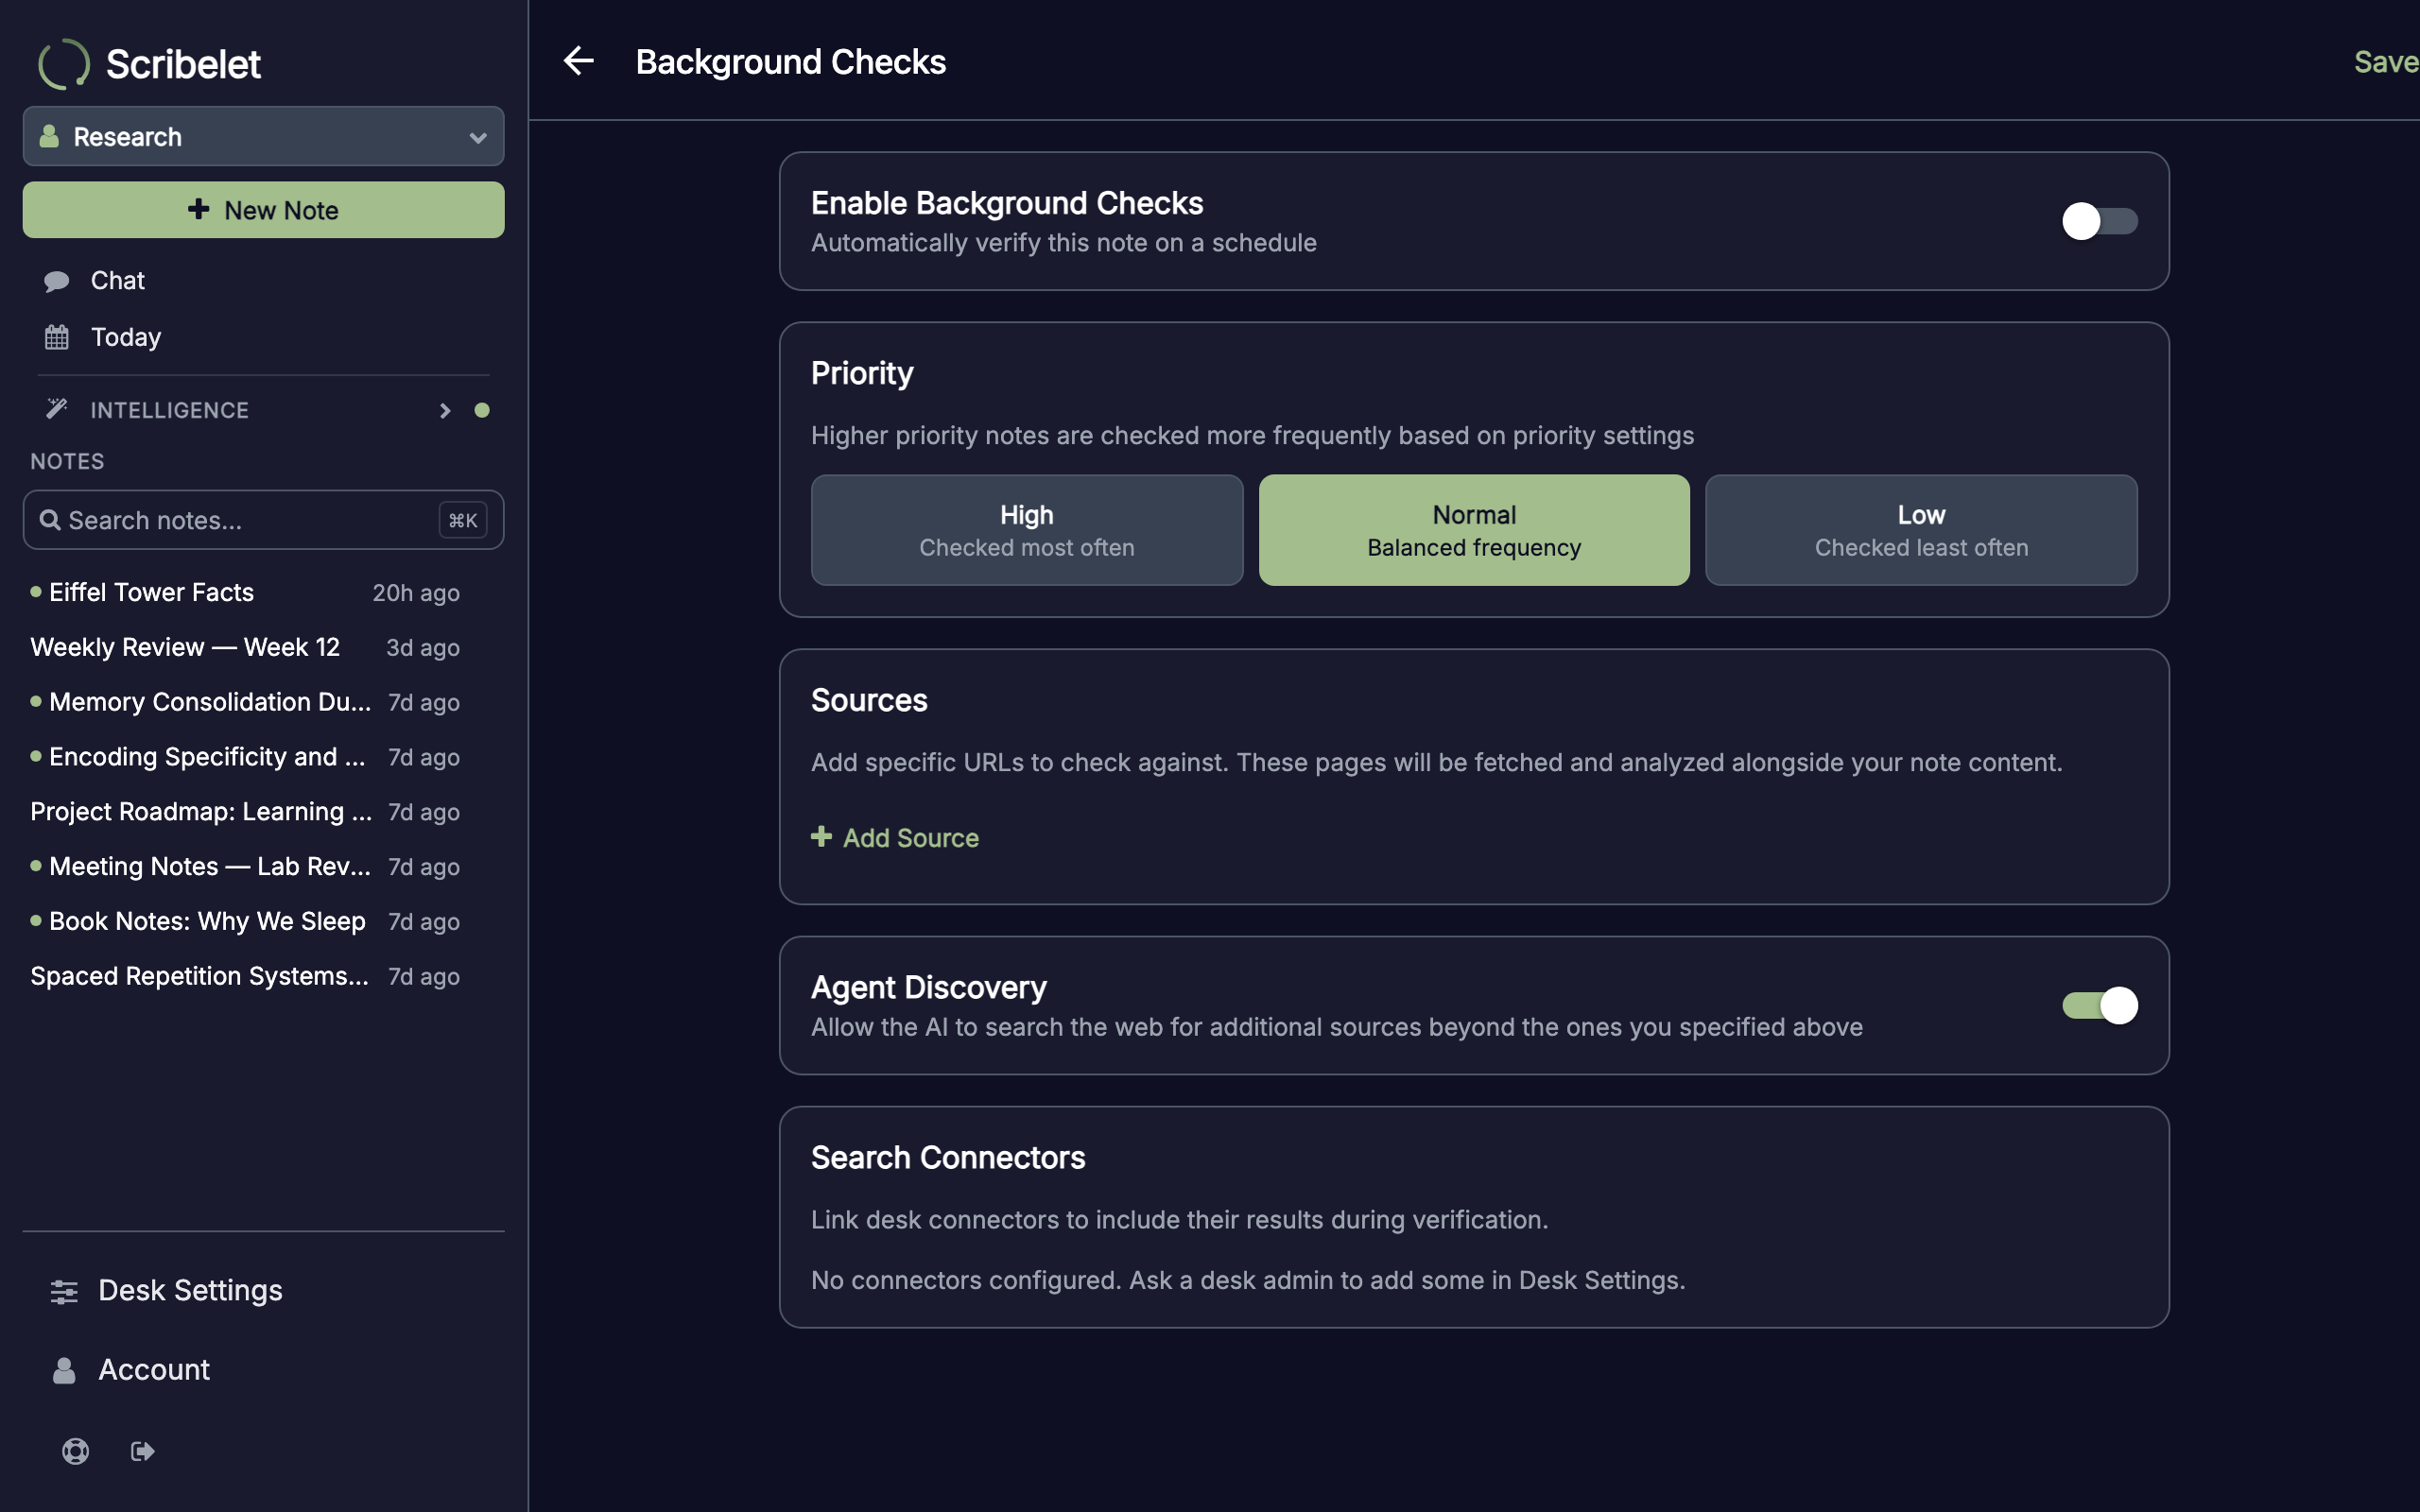Viewport: 2420px width, 1512px height.
Task: Click the green Intelligence status dot
Action: (x=482, y=410)
